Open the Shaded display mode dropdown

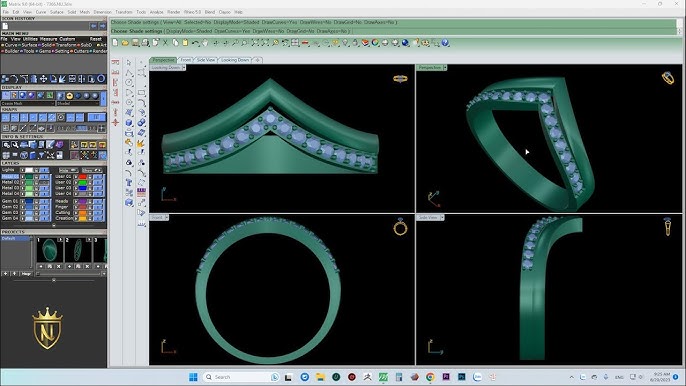[x=78, y=103]
